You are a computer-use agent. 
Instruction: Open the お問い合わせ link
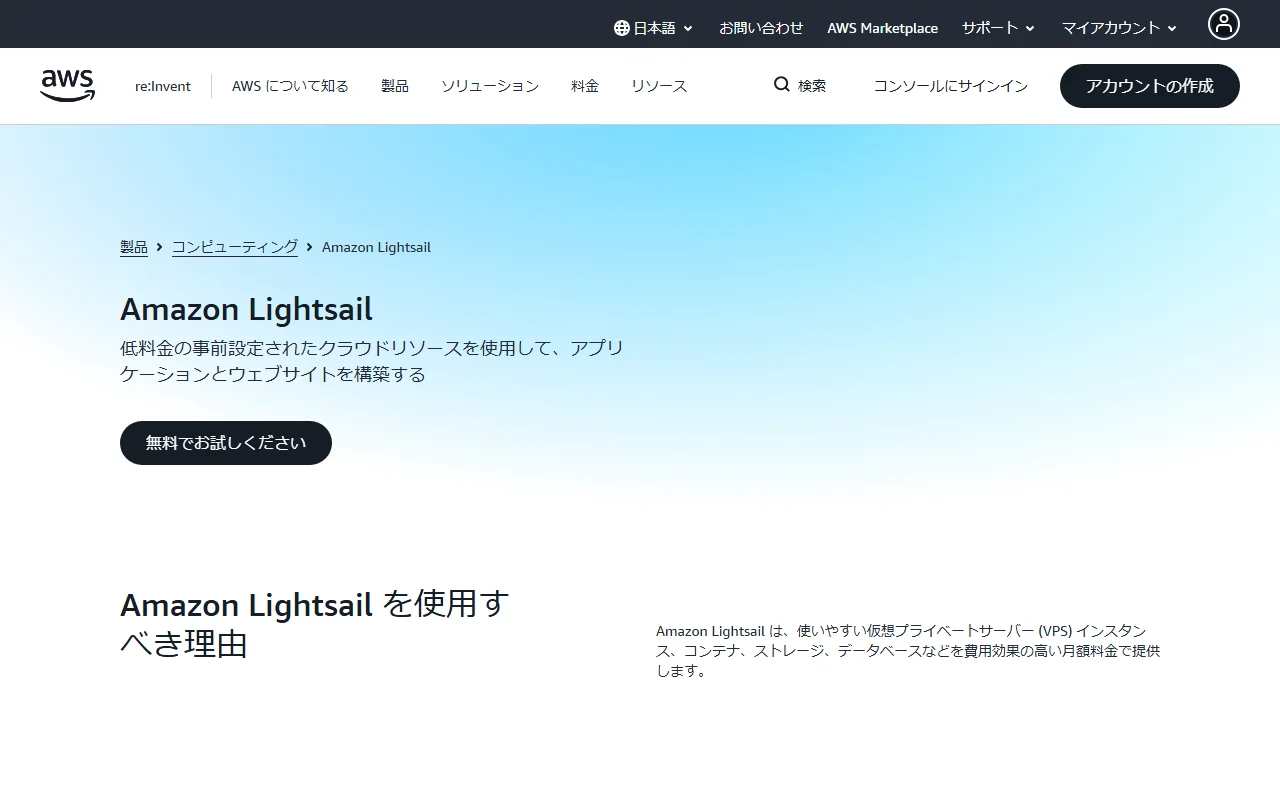coord(761,28)
